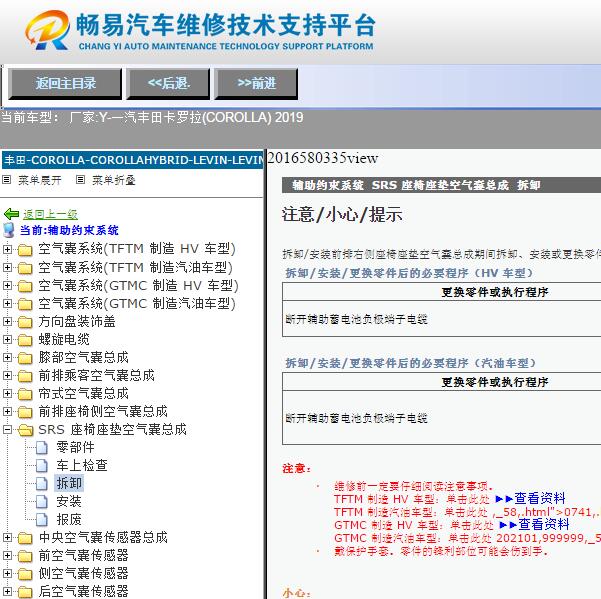This screenshot has width=601, height=599.
Task: Expand the 中央空气囊传感器总成 node
Action: click(7, 537)
